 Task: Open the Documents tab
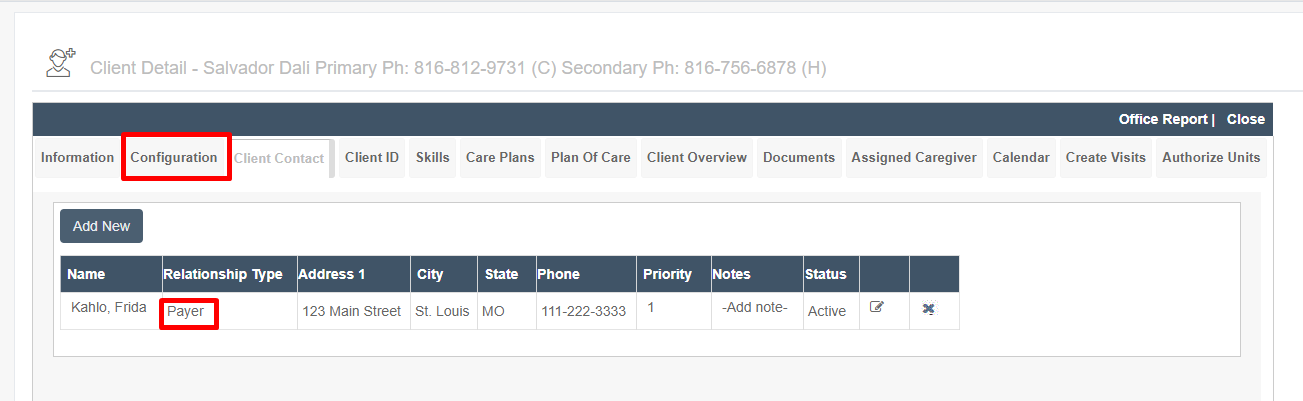click(799, 158)
